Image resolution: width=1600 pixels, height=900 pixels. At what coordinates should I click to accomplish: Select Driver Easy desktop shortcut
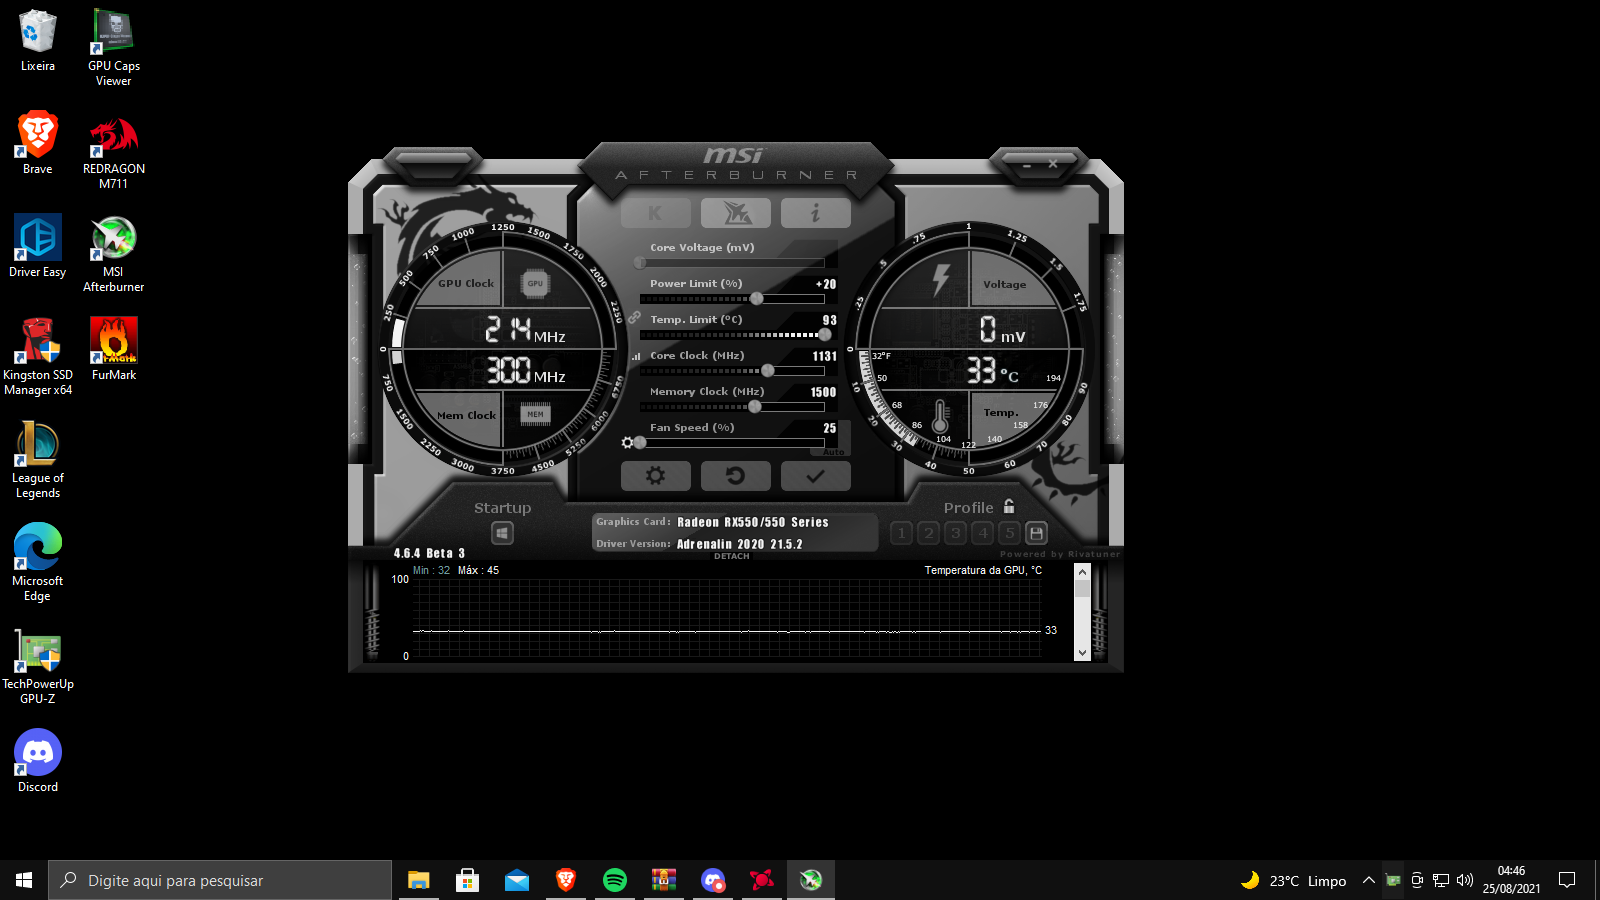click(38, 246)
